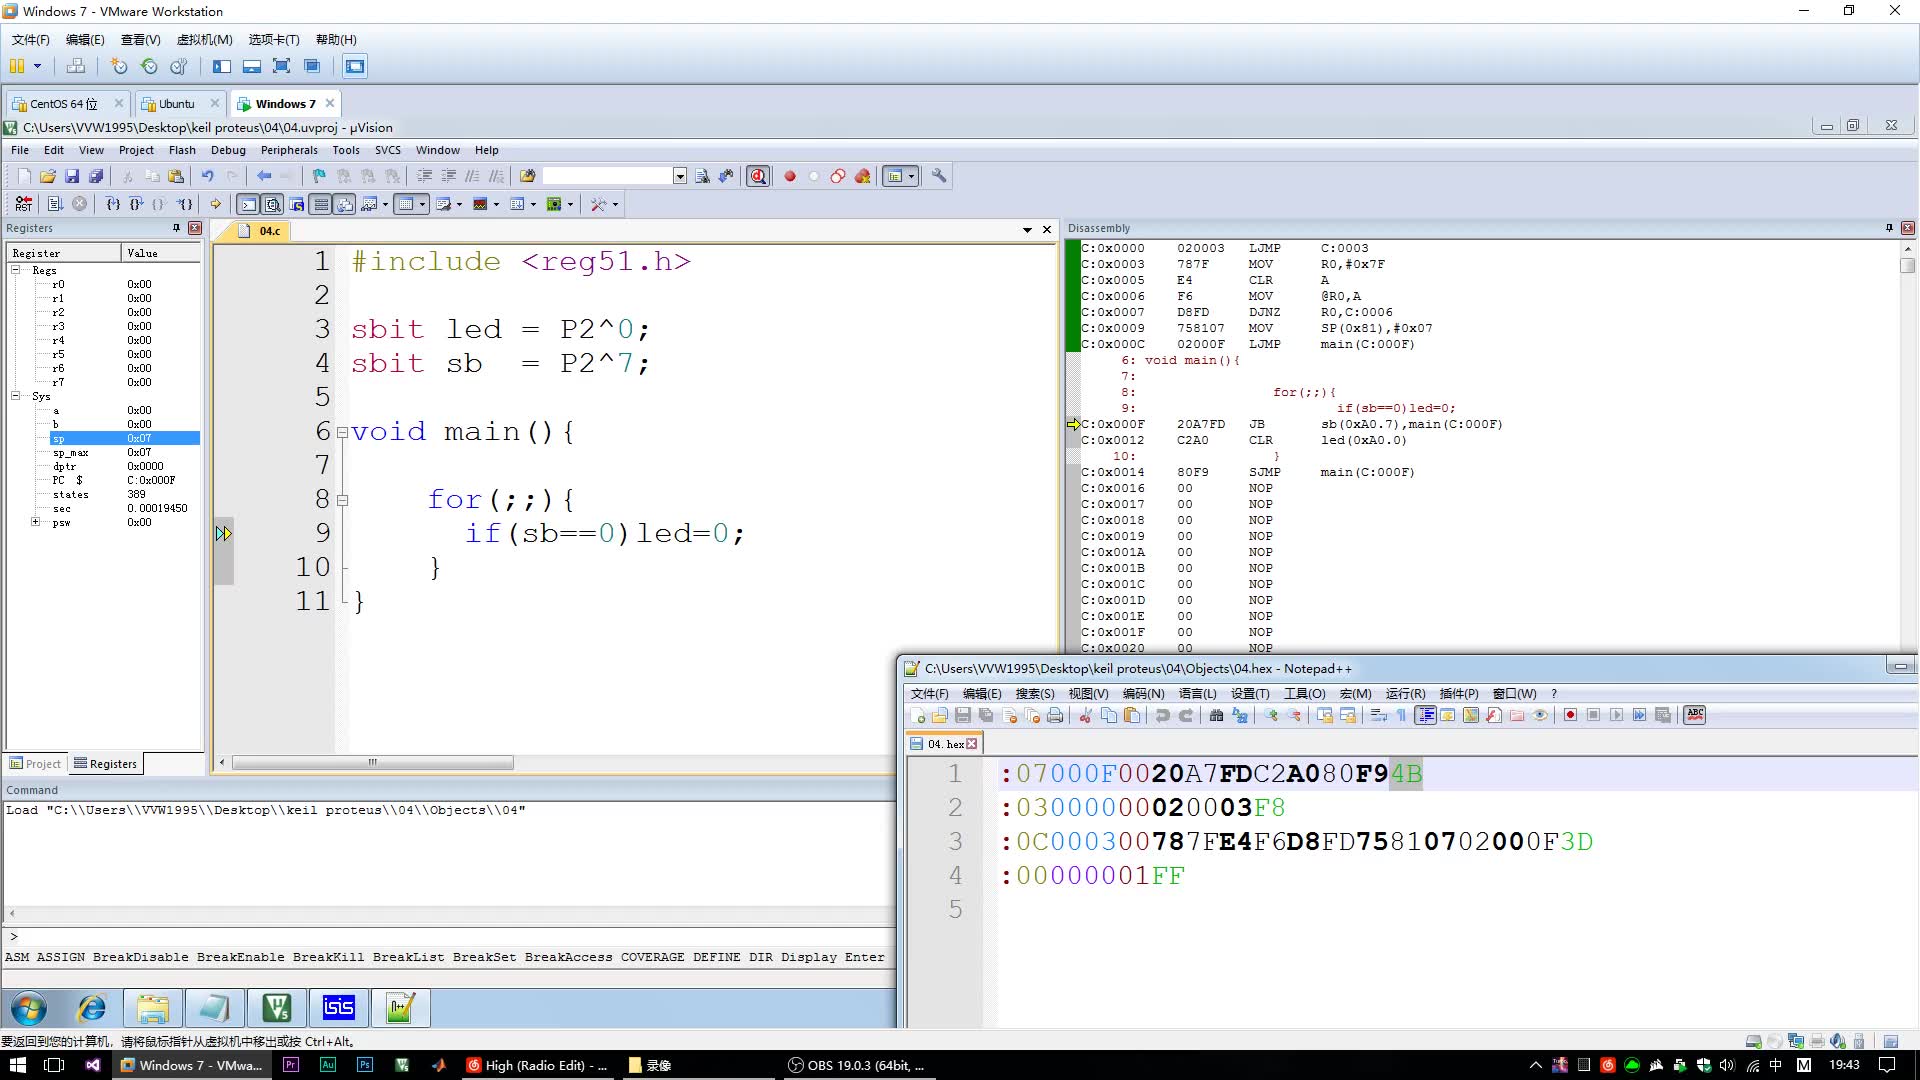Click the Notepad++ Find binoculars icon
The image size is (1920, 1080).
(1216, 715)
